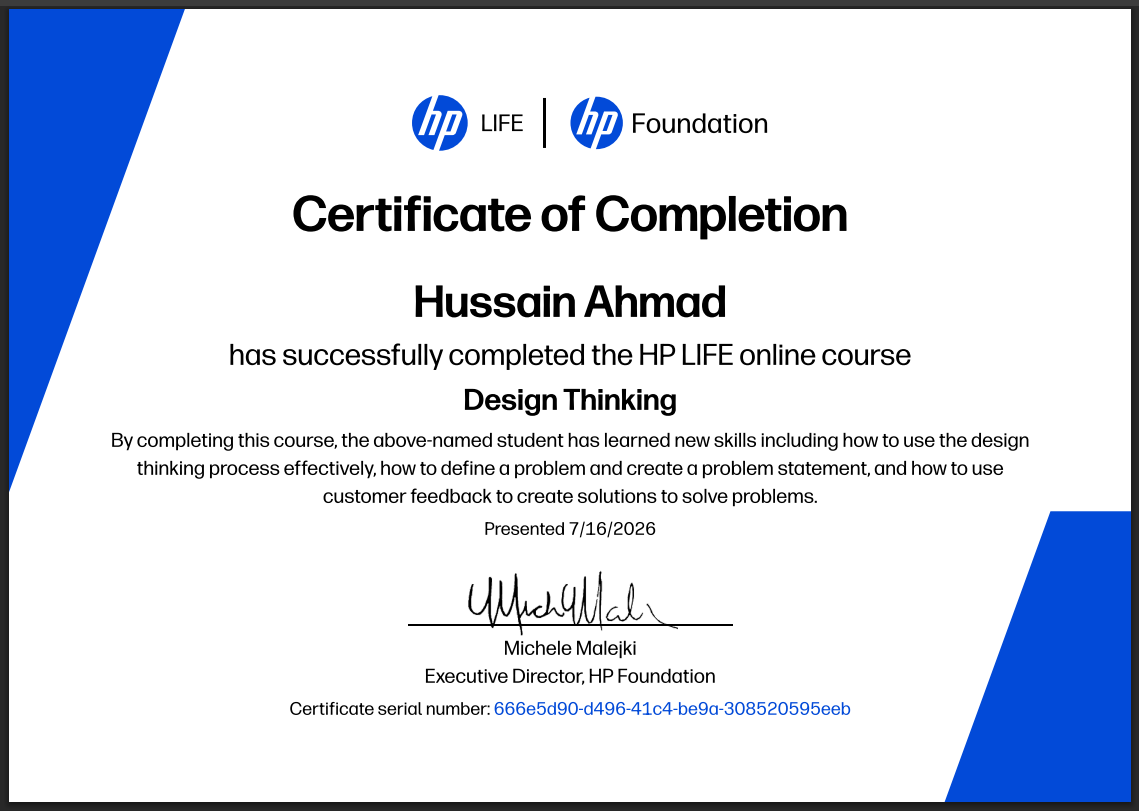Click 'has successfully completed the HP LIFE online course'
The image size is (1139, 811).
[570, 355]
